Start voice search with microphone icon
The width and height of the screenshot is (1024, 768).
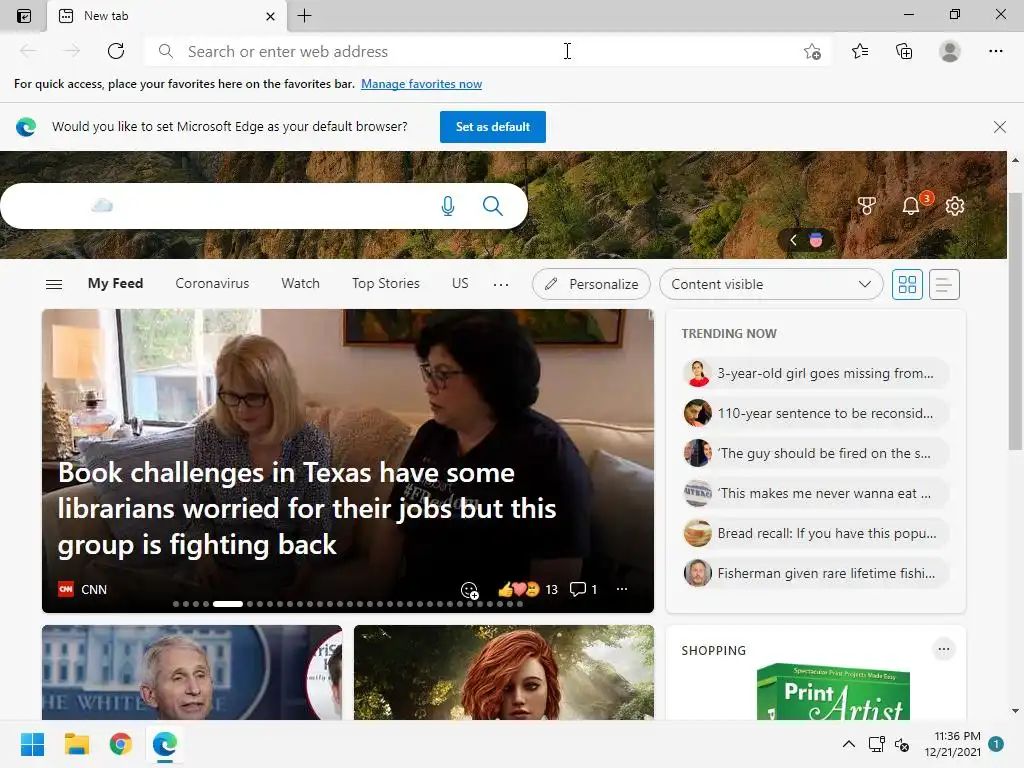pyautogui.click(x=447, y=206)
